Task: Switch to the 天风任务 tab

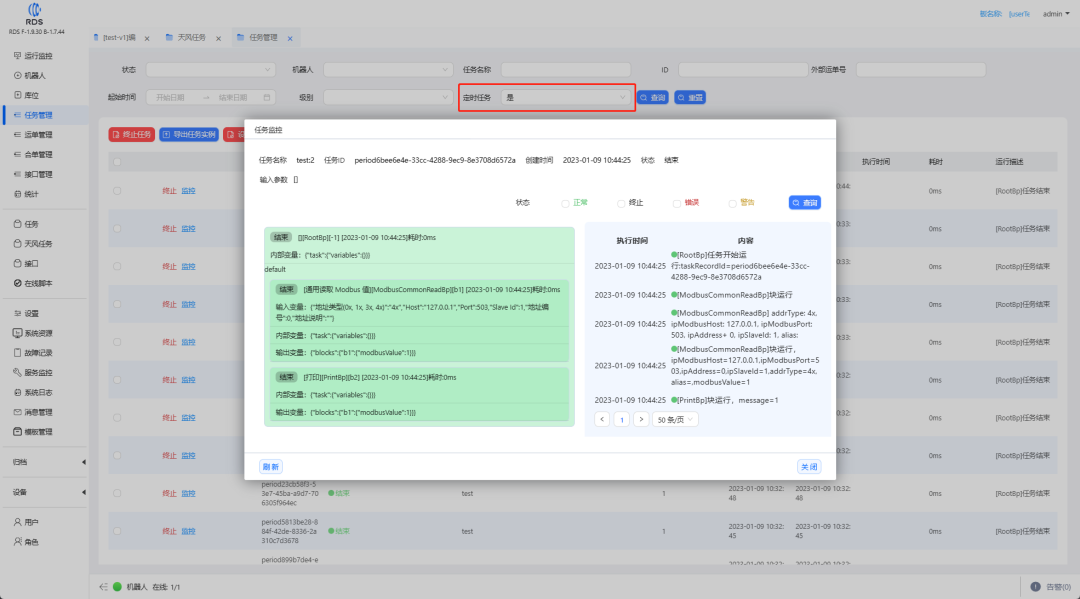Action: [191, 38]
